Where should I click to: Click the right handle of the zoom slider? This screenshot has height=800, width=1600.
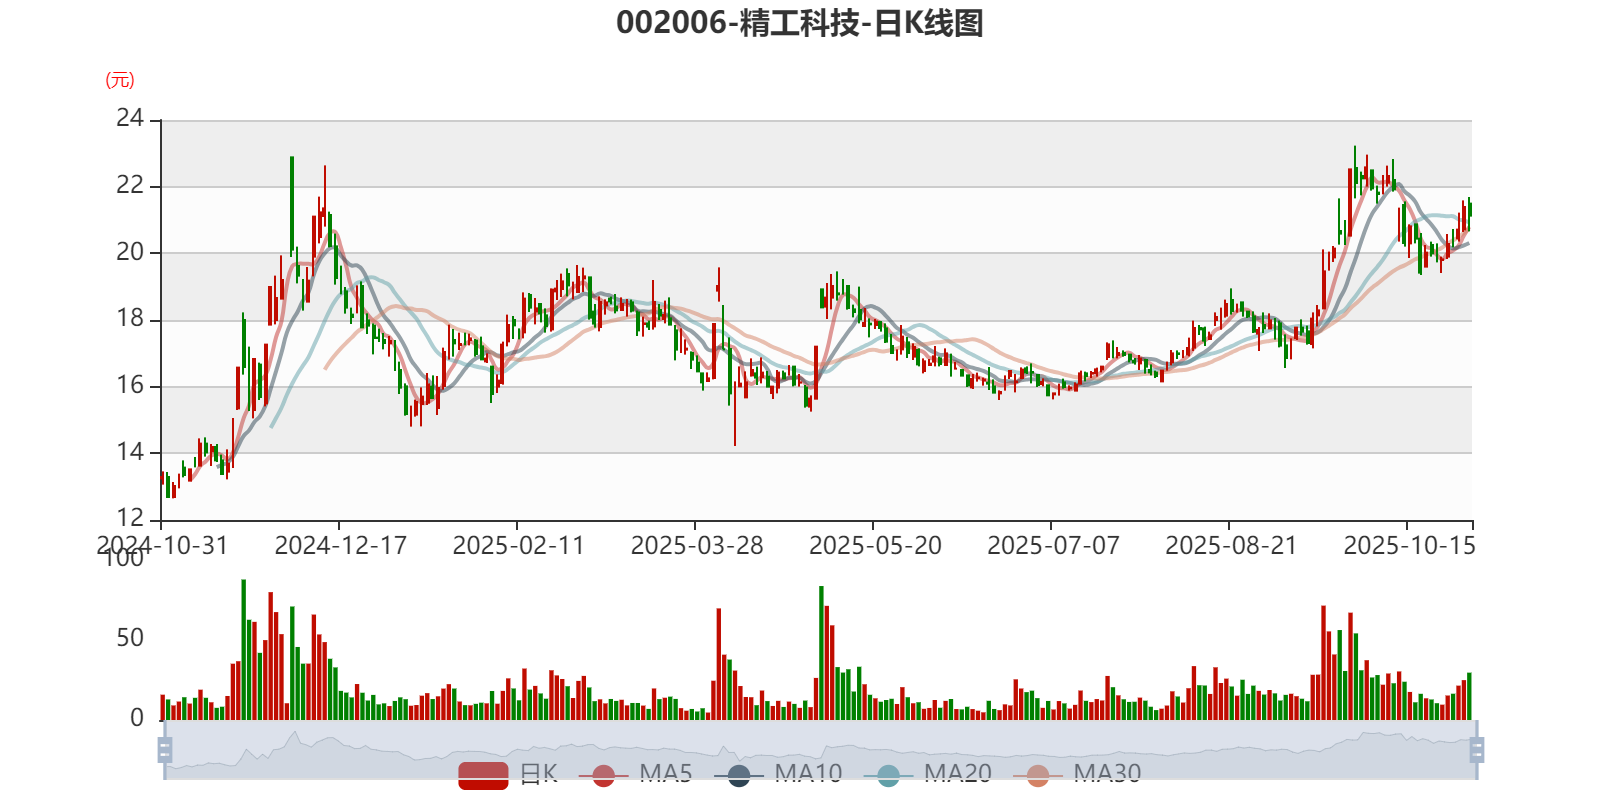click(1476, 749)
